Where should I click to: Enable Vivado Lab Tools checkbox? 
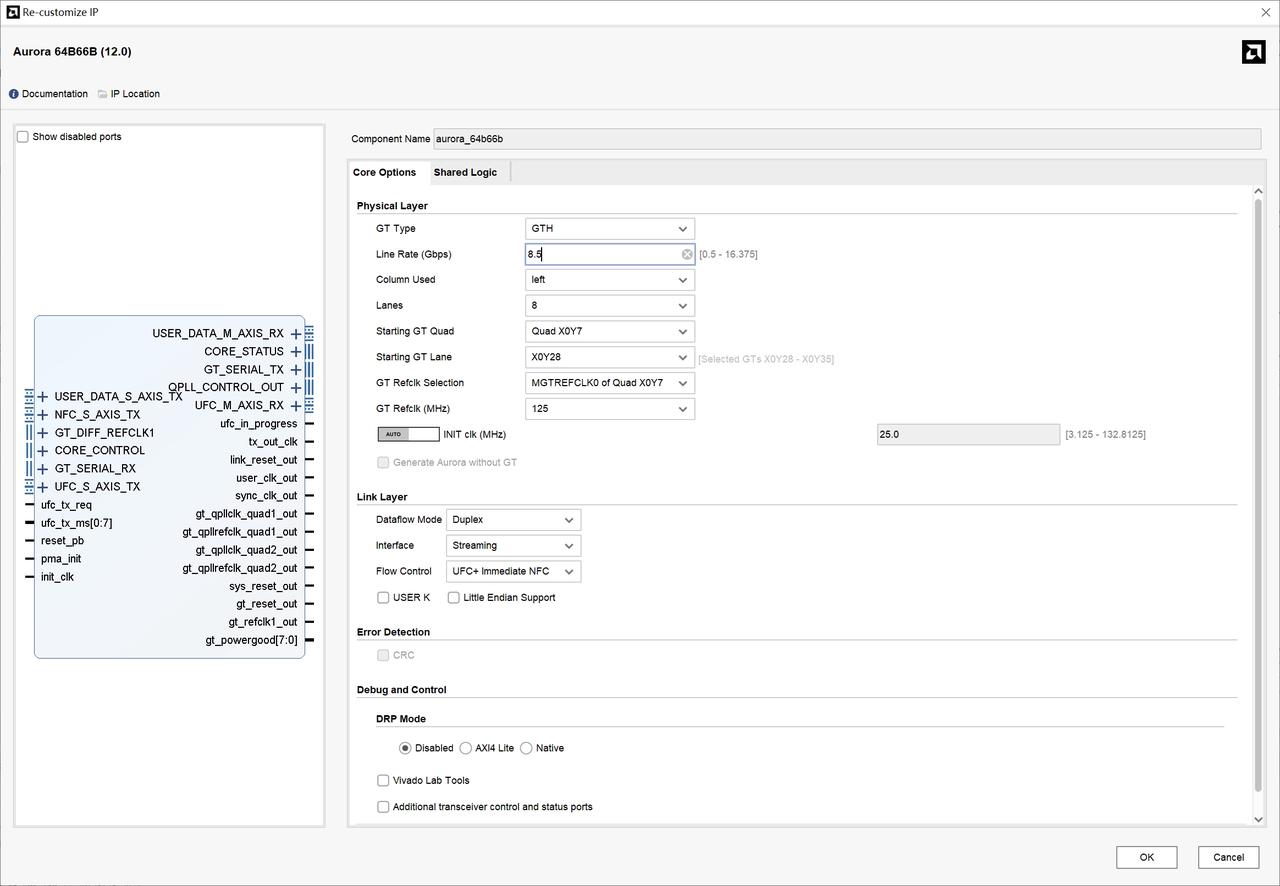coord(383,781)
